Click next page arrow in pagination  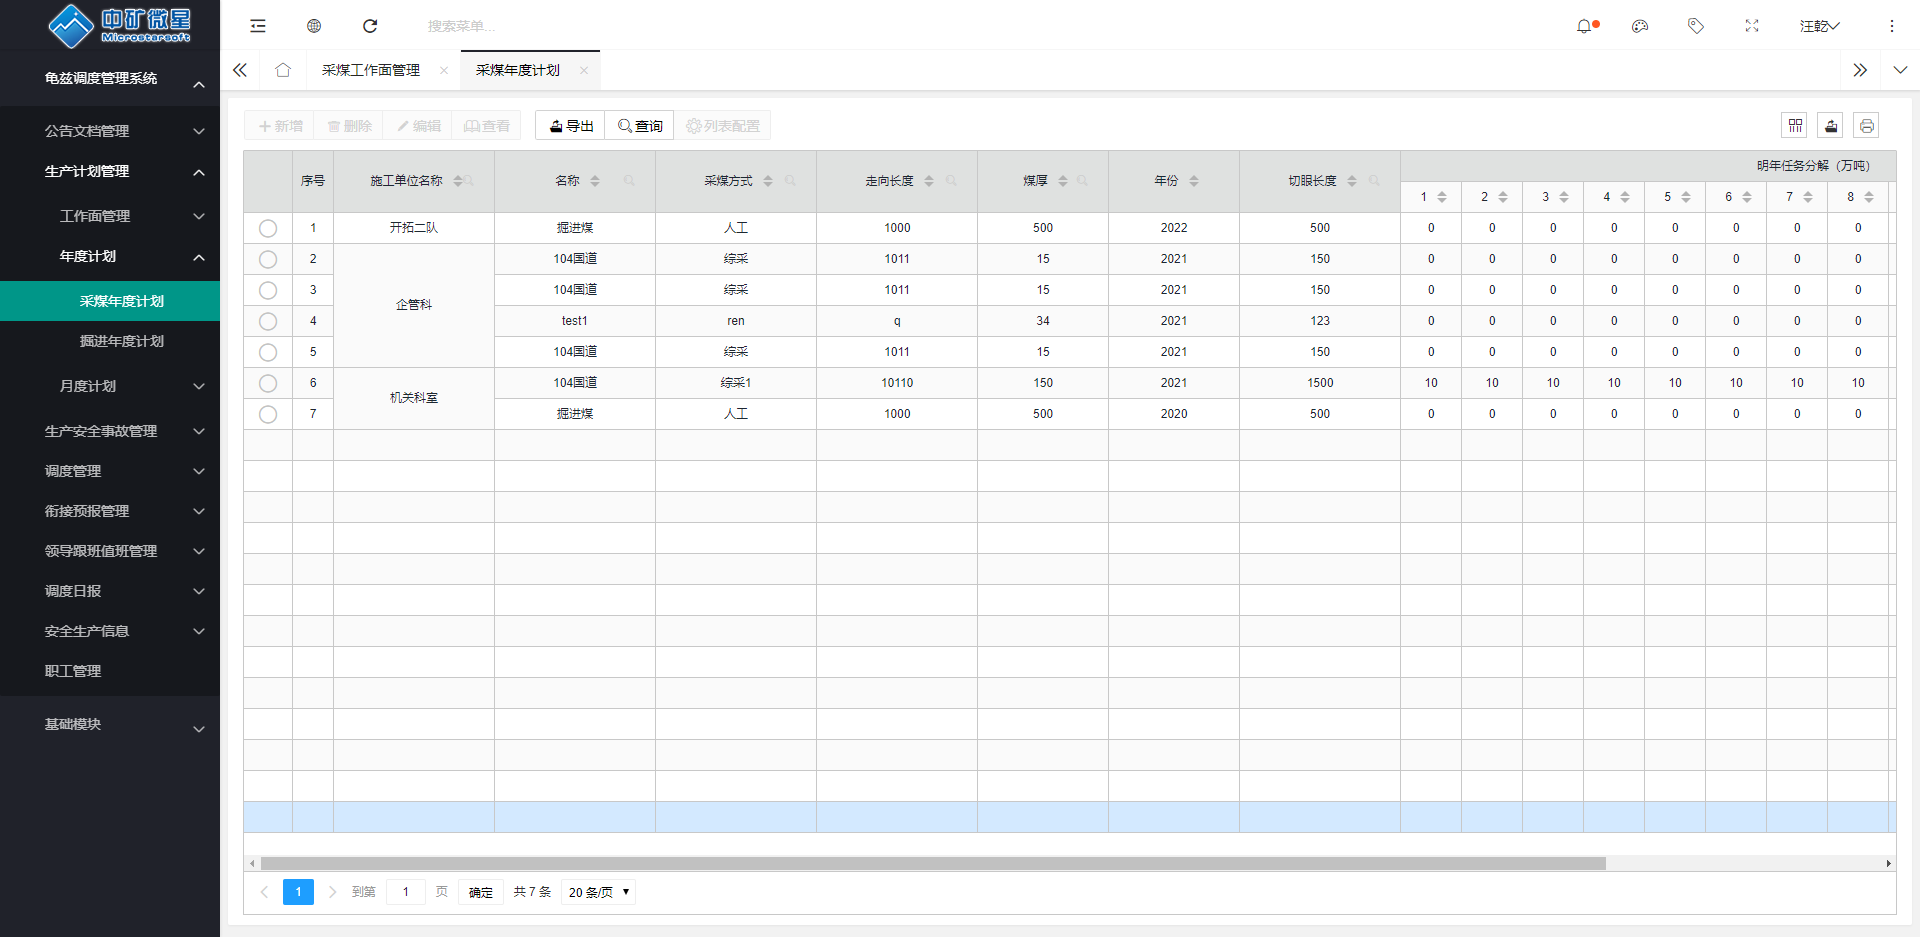click(x=332, y=892)
